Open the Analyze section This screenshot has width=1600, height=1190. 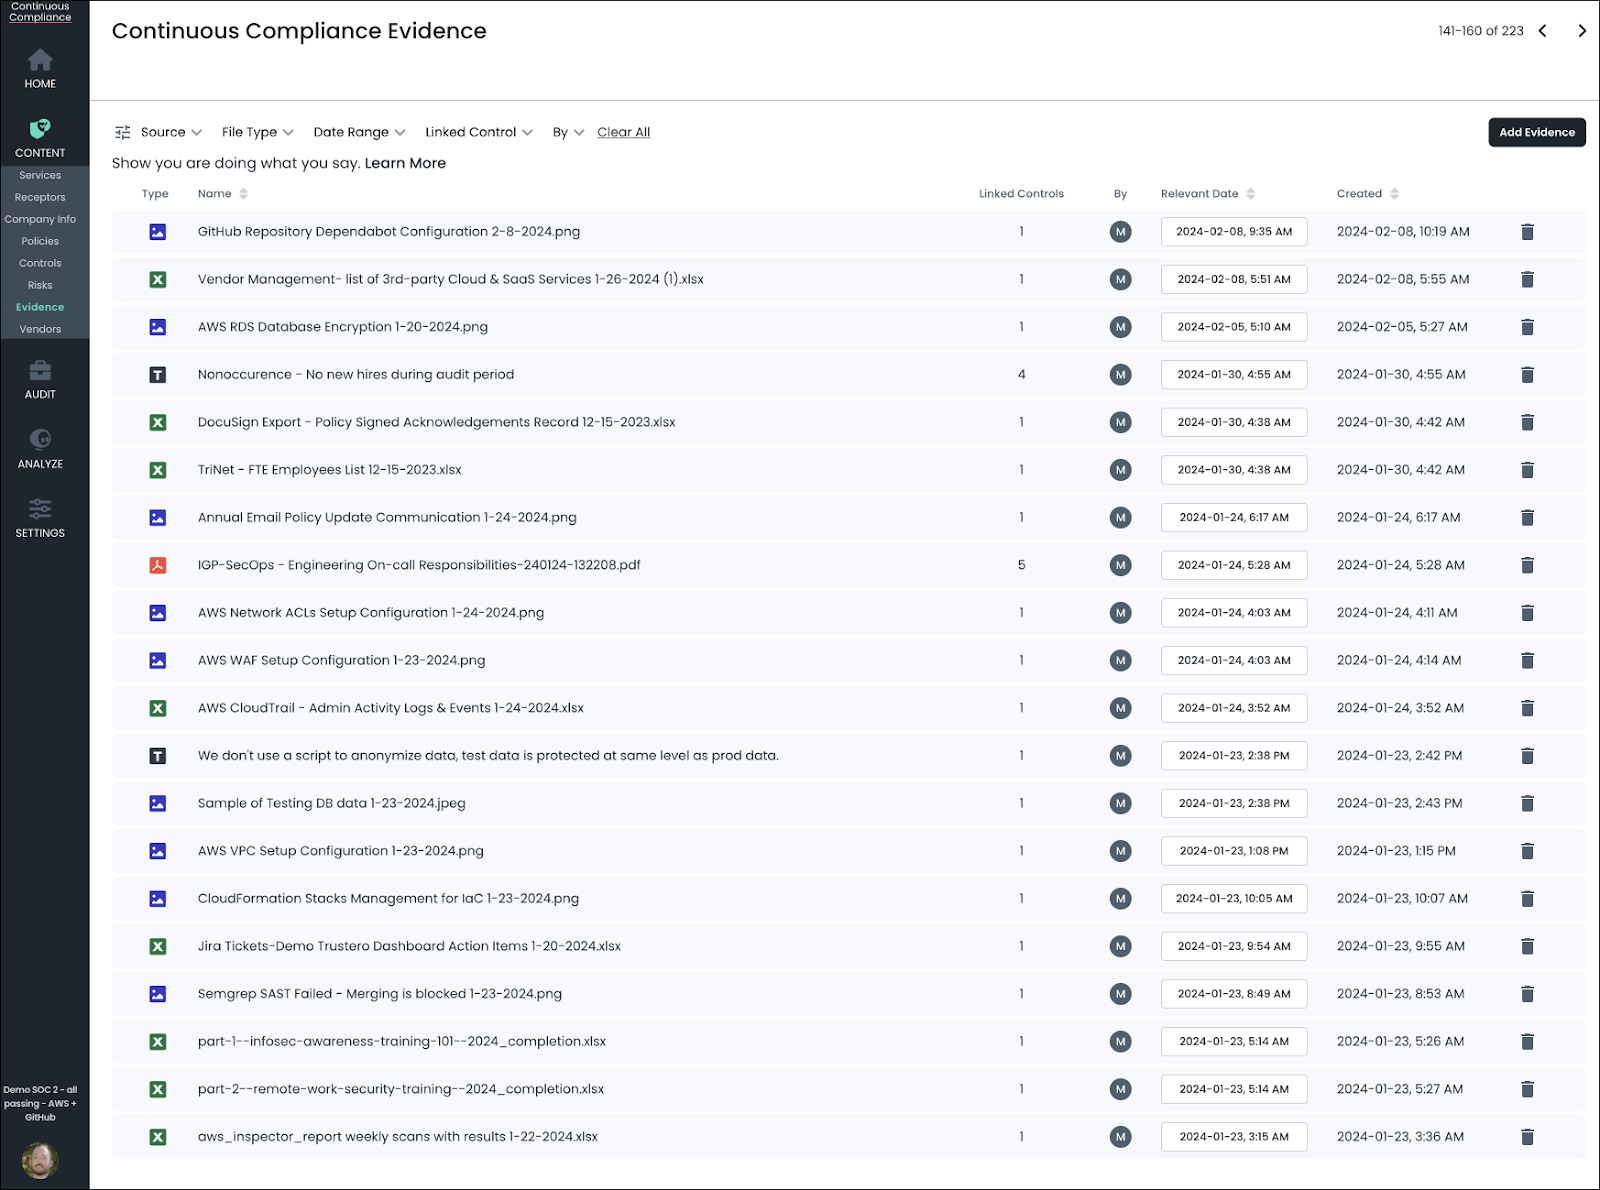click(40, 449)
